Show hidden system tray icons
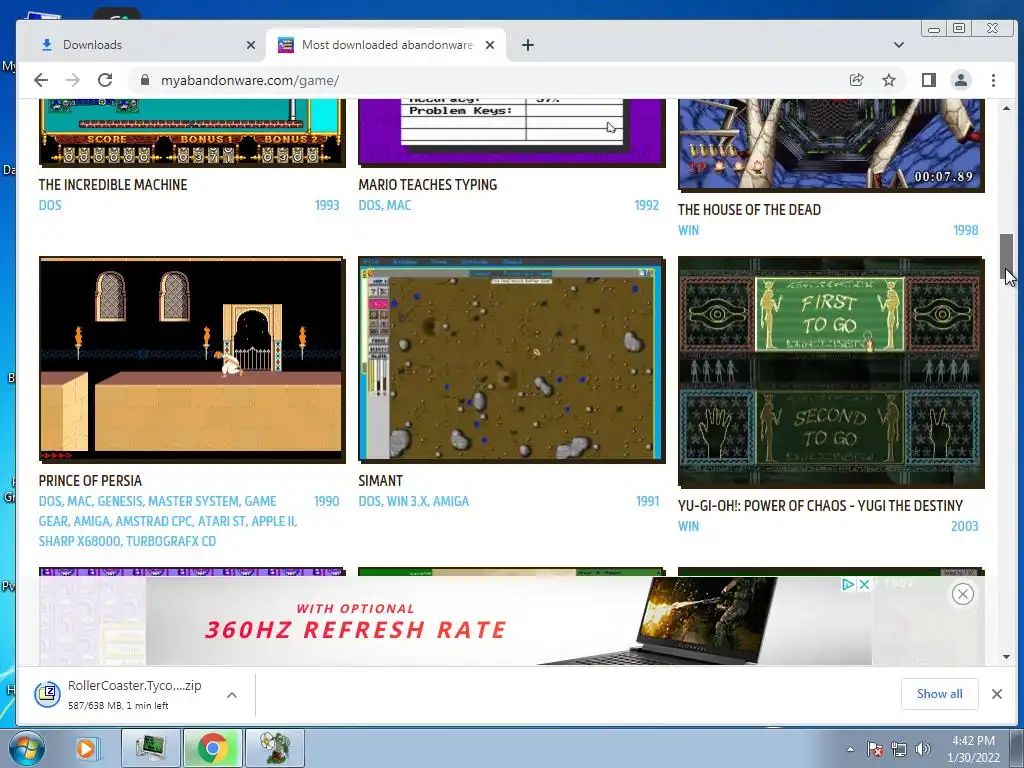Screen dimensions: 1024x768 coord(850,749)
